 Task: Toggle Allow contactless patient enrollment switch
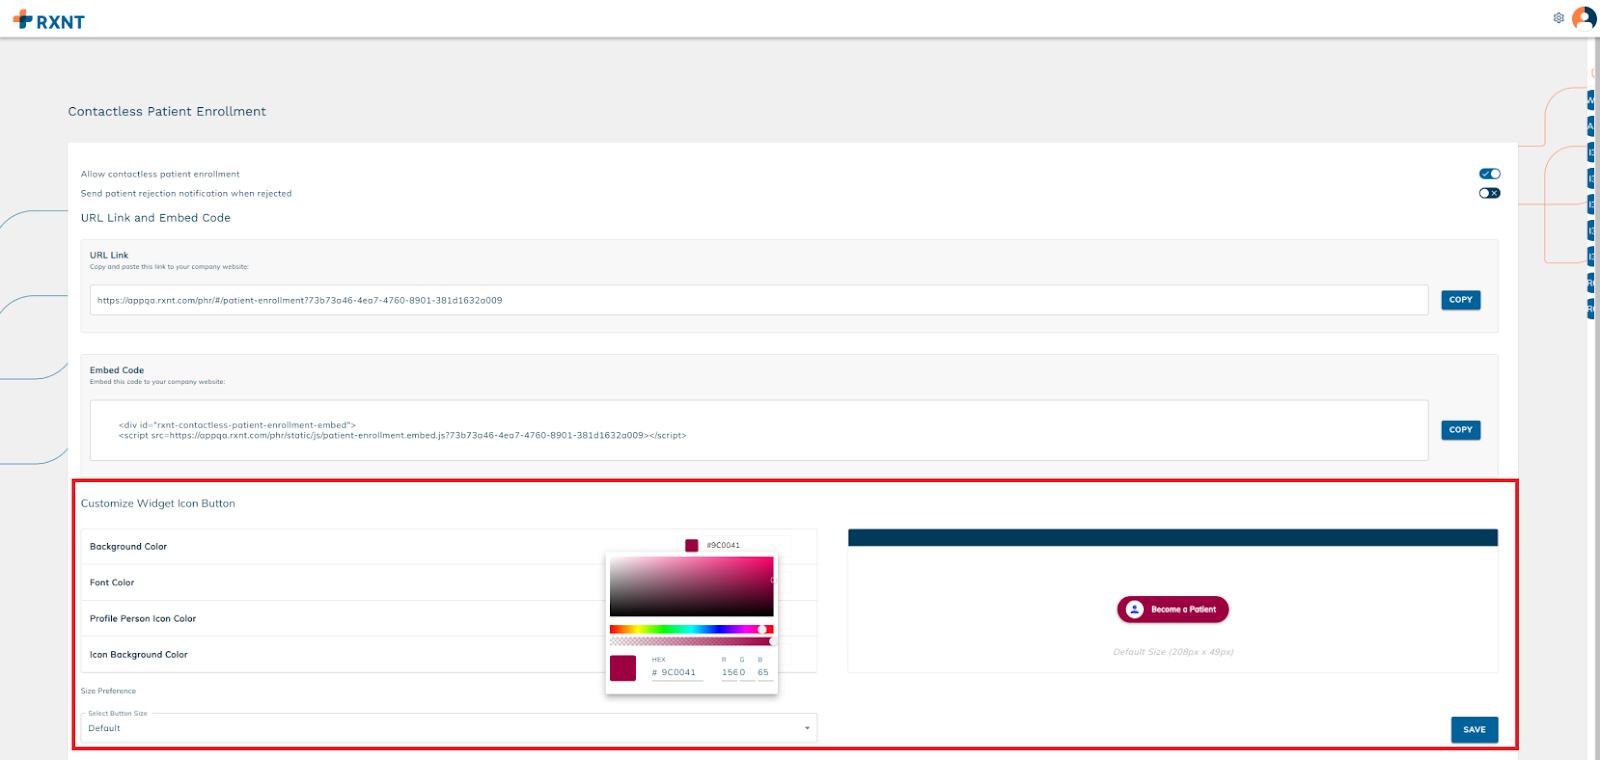[x=1490, y=174]
